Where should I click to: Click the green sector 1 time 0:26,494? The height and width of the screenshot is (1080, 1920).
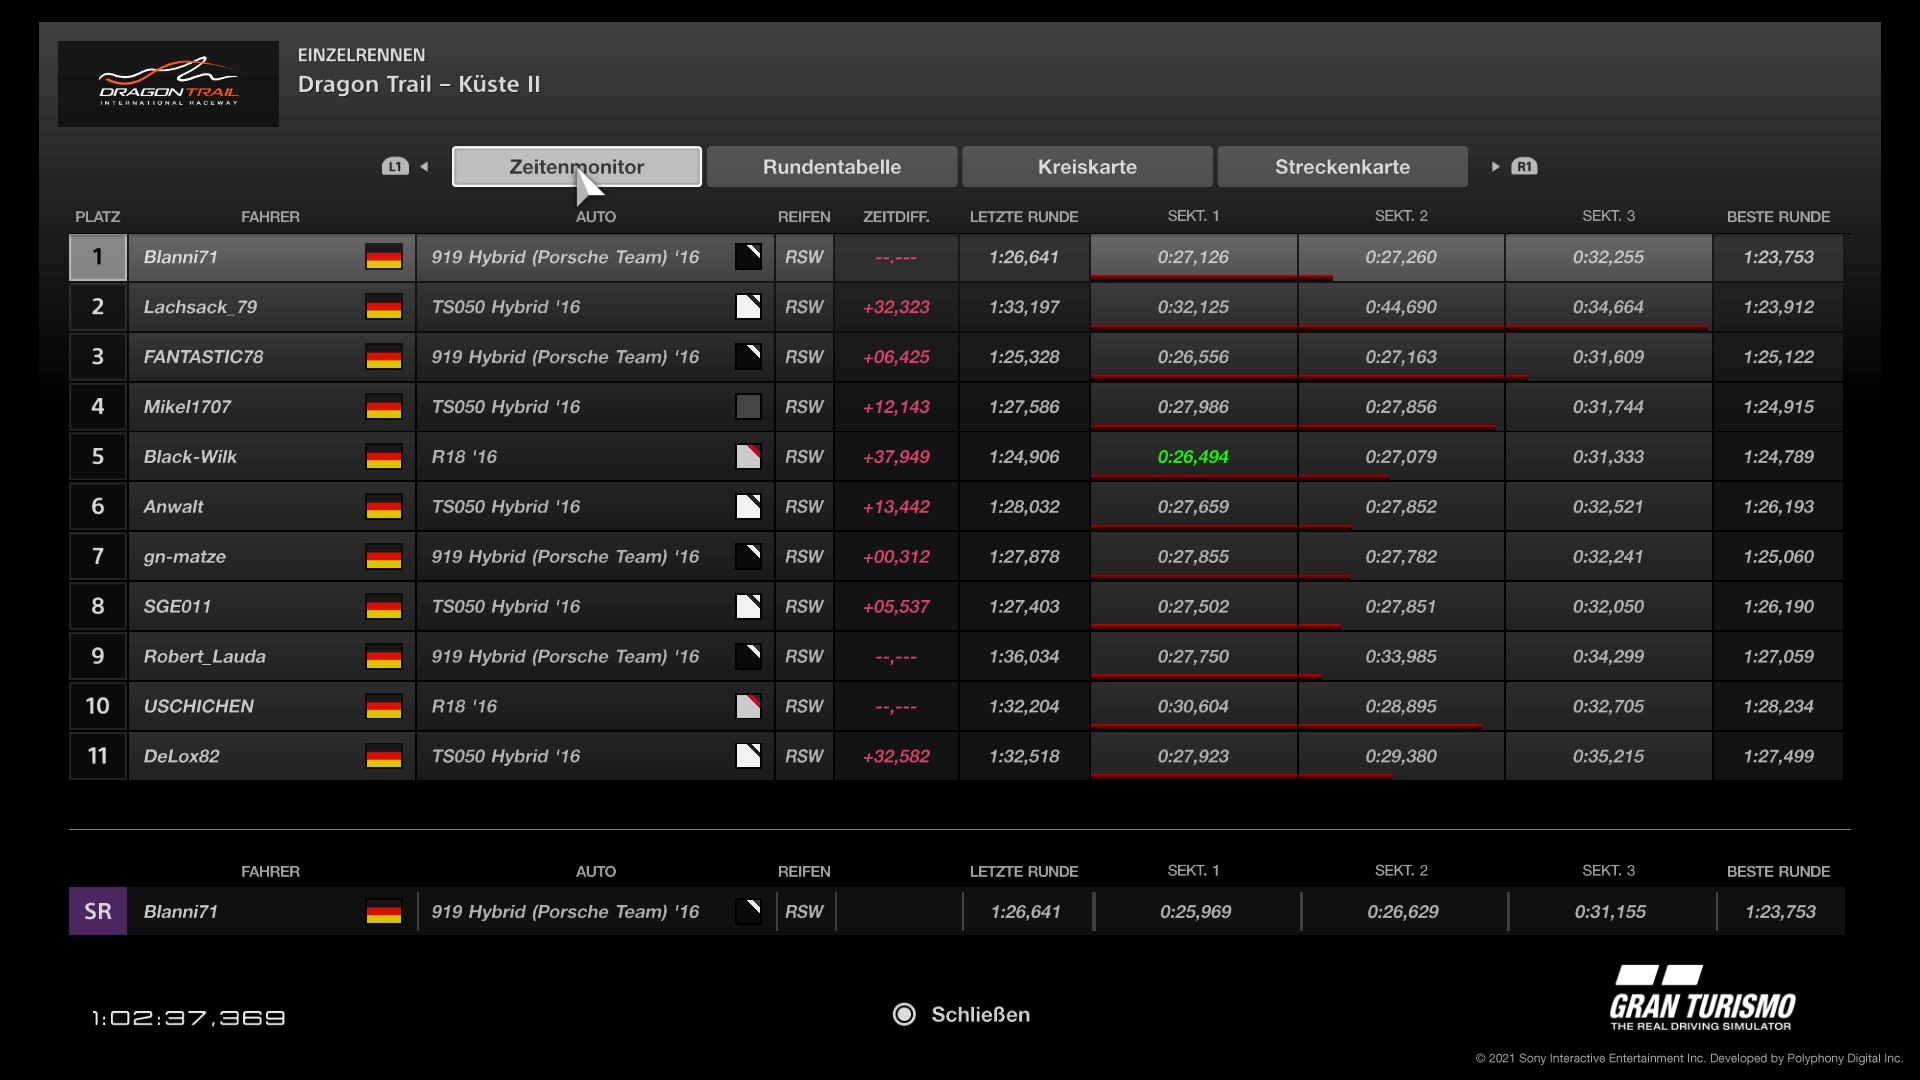coord(1193,457)
